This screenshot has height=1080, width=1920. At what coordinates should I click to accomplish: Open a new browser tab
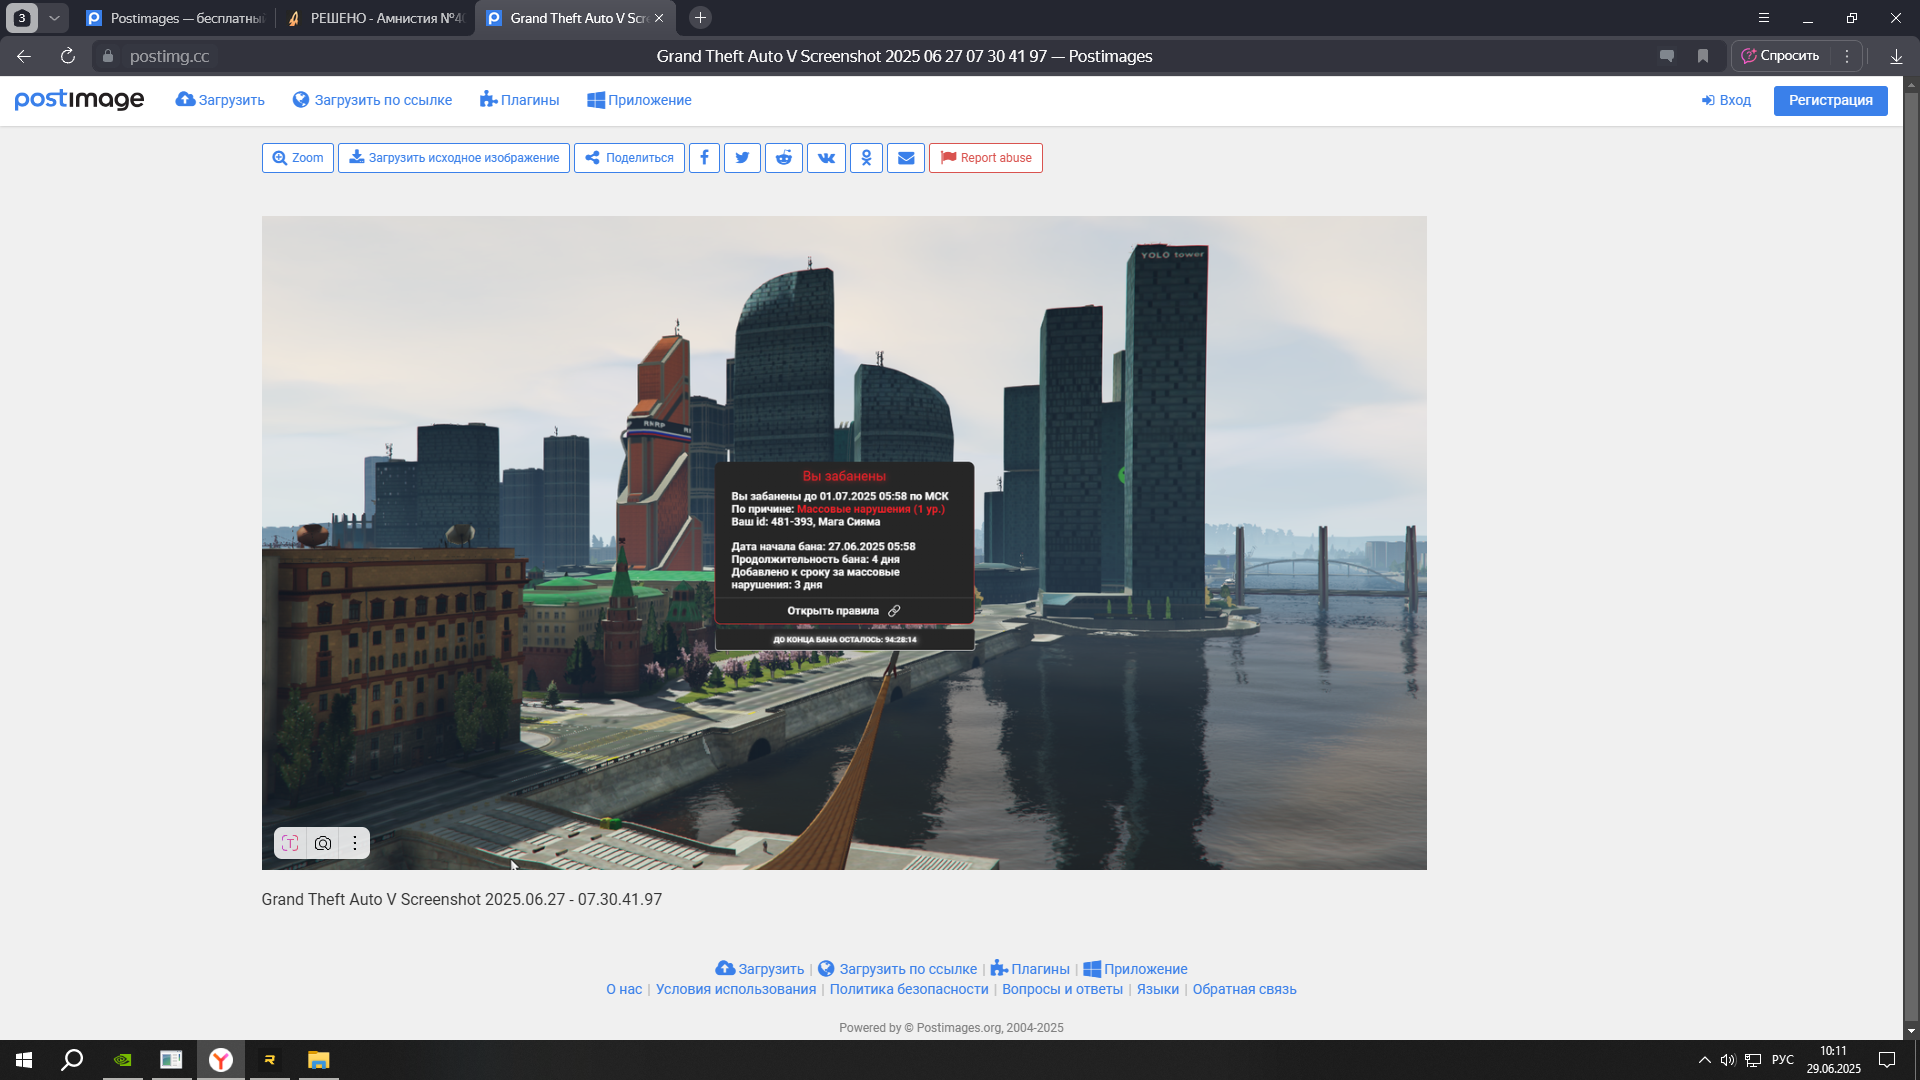click(x=700, y=18)
